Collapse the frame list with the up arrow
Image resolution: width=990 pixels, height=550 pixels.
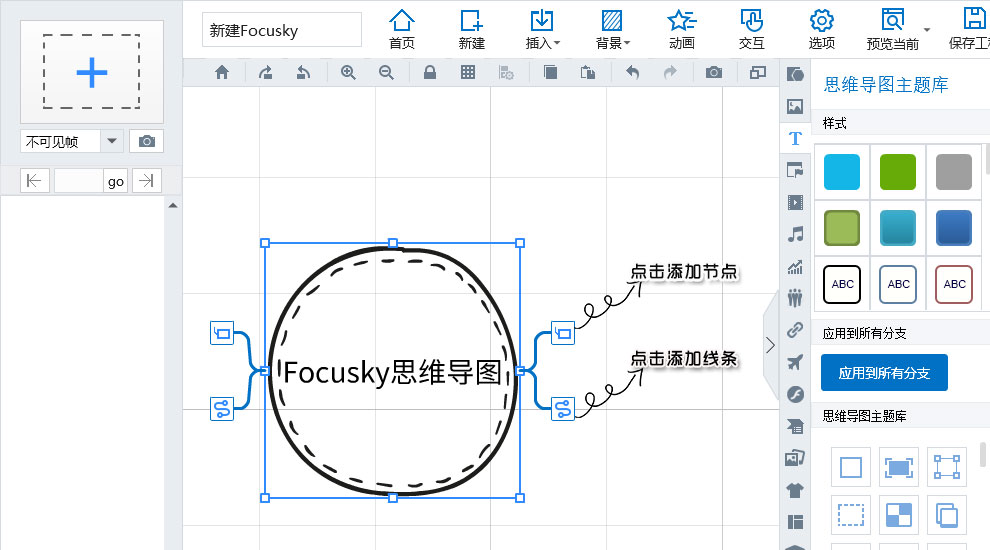pos(173,205)
